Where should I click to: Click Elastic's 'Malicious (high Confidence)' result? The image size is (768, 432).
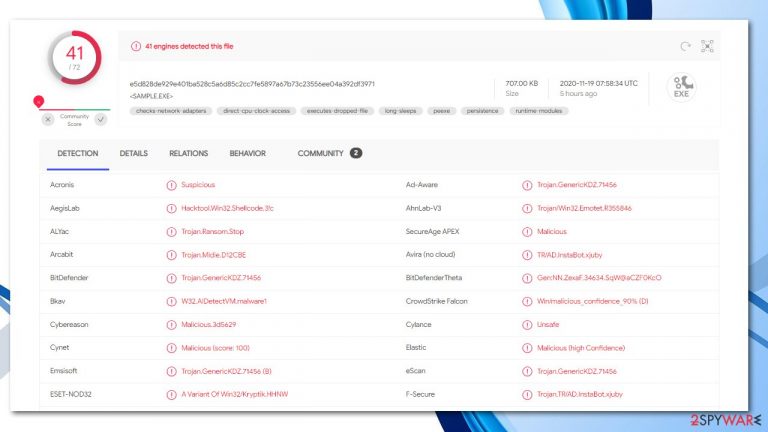point(581,348)
